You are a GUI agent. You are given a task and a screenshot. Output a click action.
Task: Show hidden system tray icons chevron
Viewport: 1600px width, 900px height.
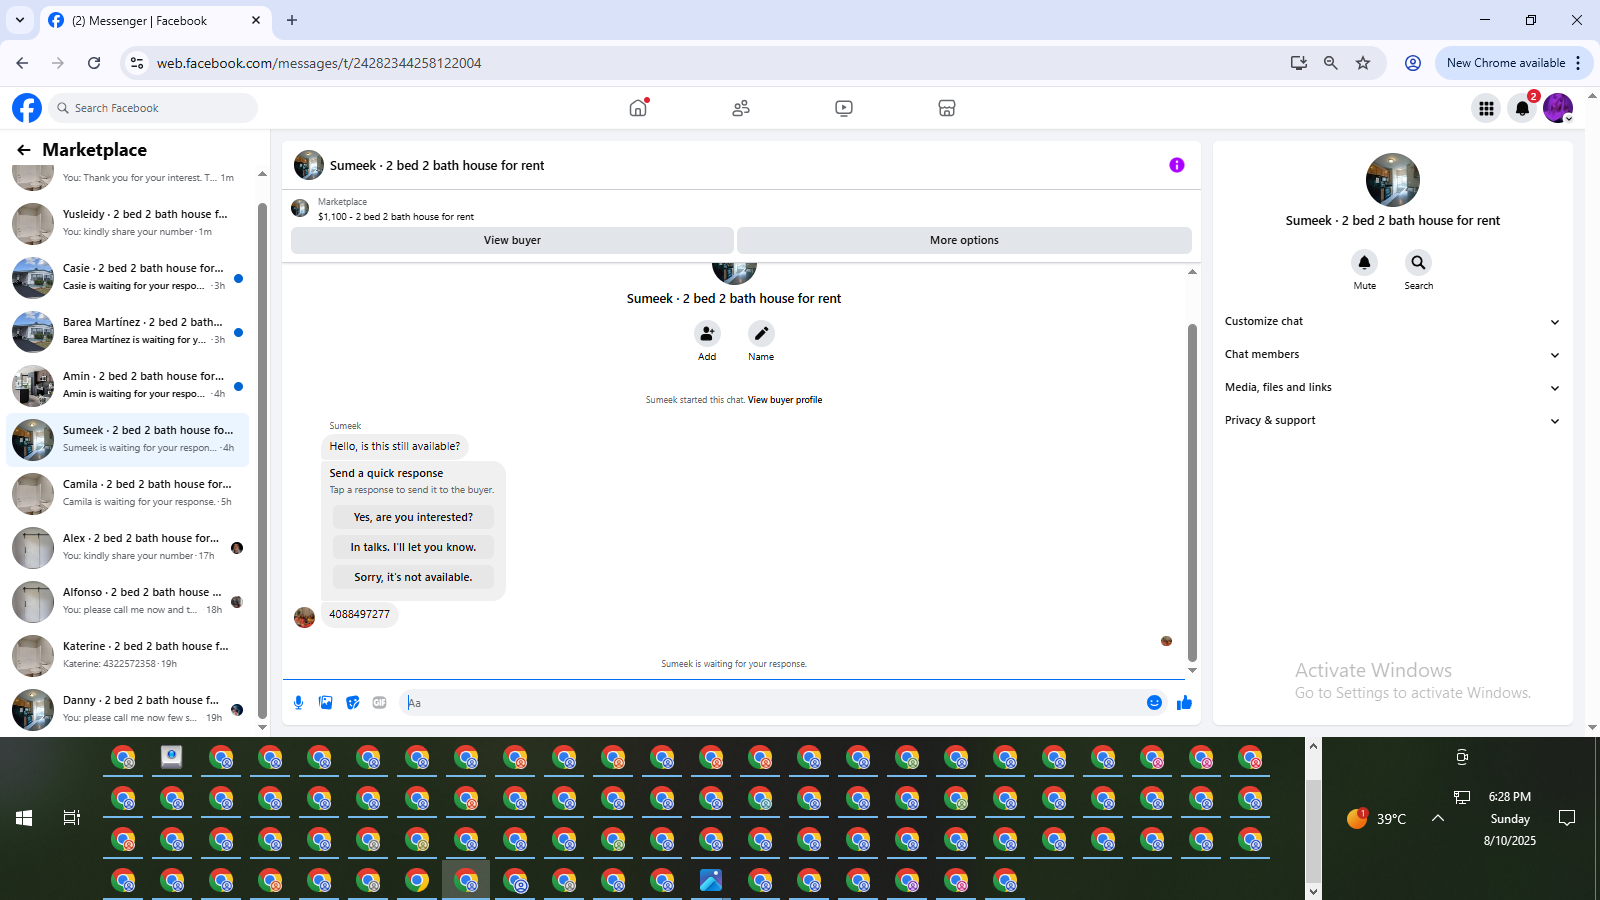click(x=1437, y=818)
